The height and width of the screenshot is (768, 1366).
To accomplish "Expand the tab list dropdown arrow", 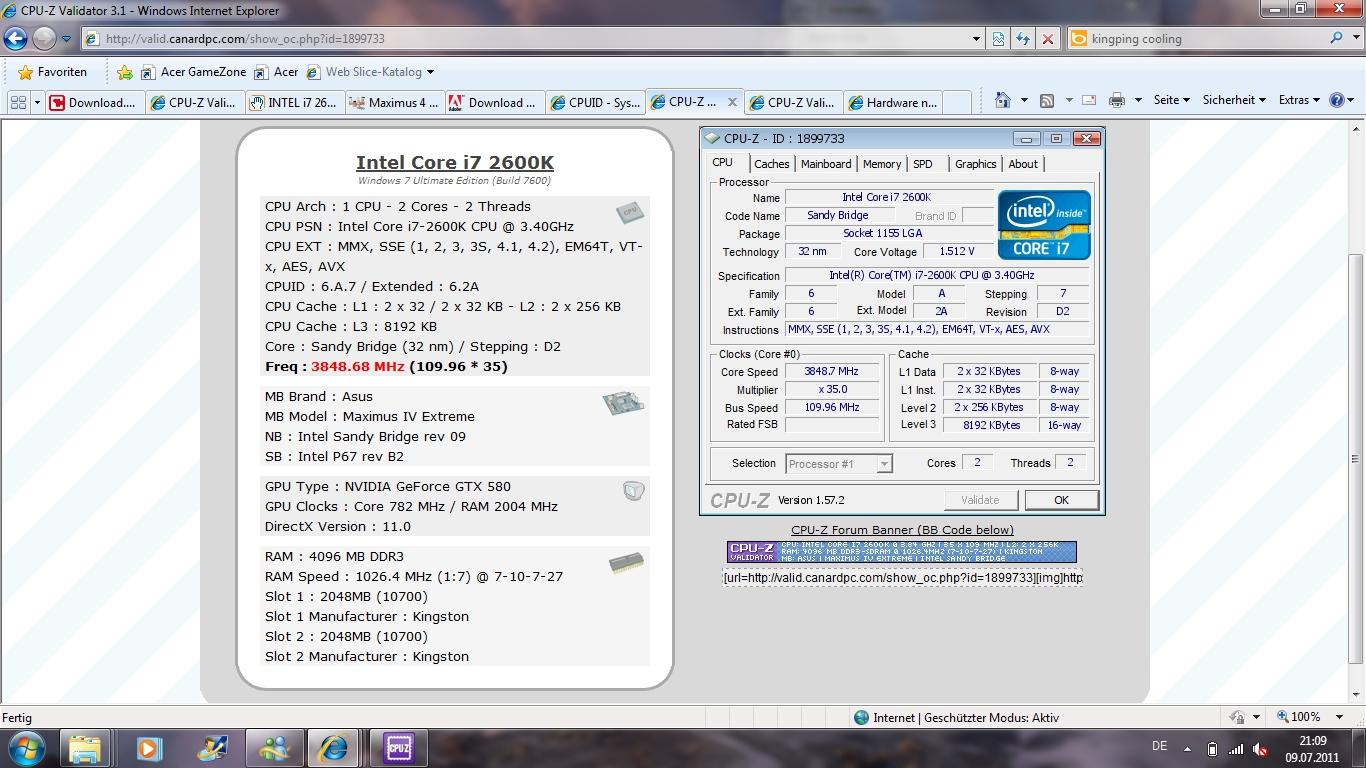I will click(37, 102).
